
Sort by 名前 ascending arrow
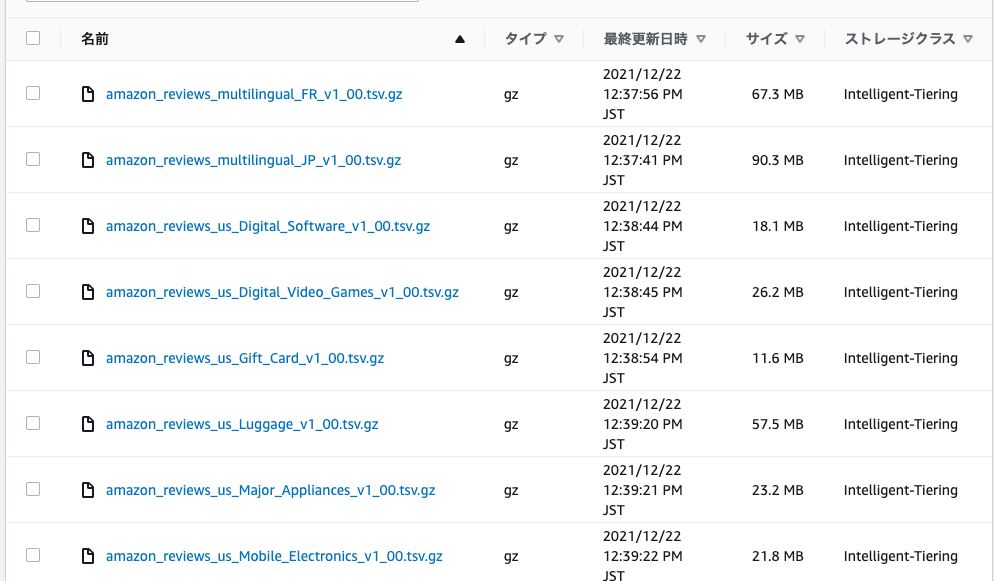[460, 39]
